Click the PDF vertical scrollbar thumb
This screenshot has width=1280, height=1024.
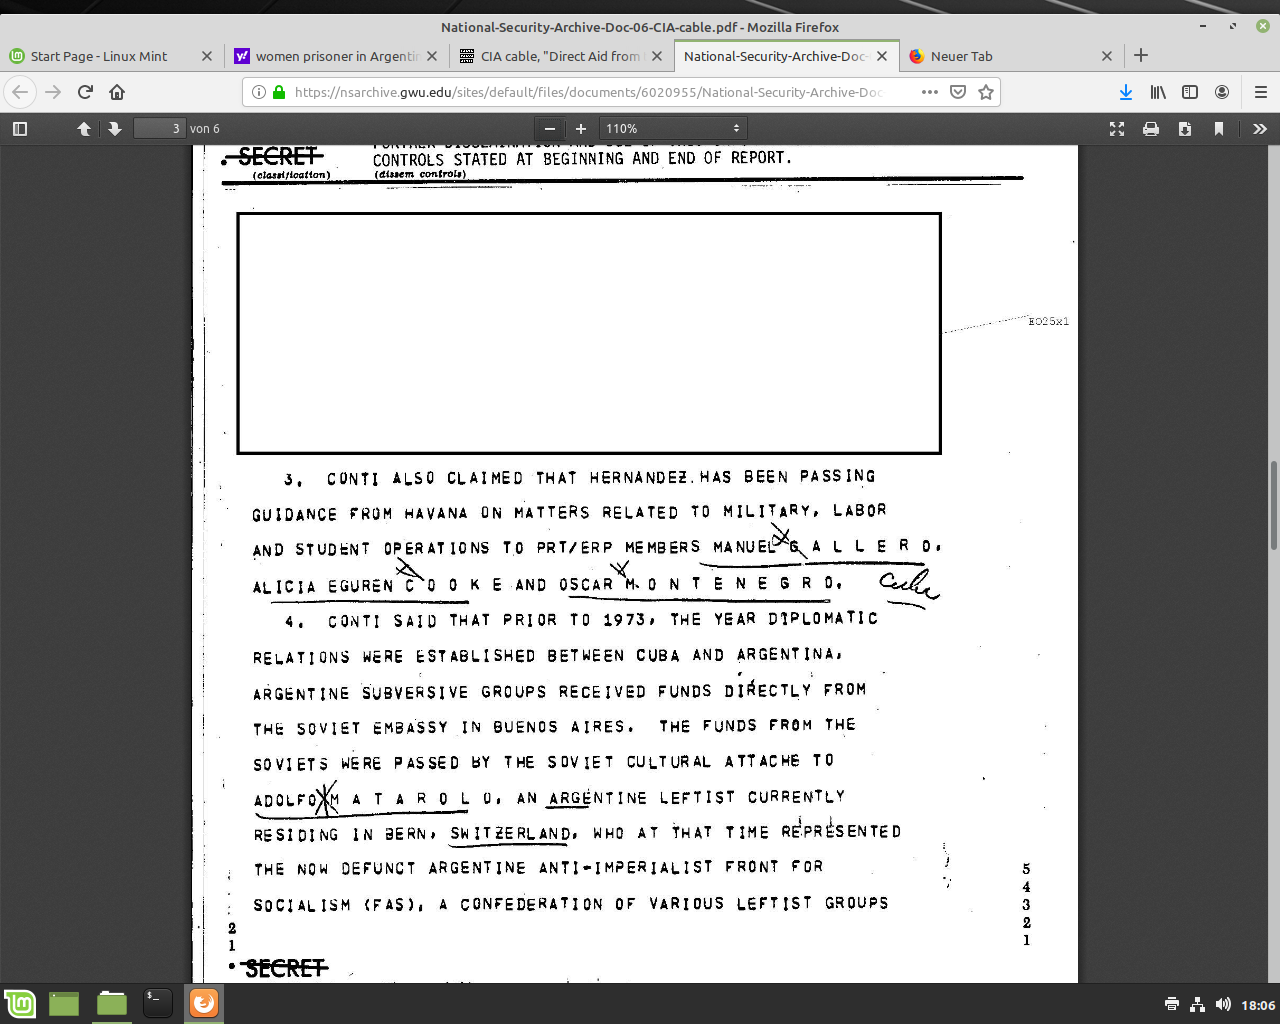1273,505
